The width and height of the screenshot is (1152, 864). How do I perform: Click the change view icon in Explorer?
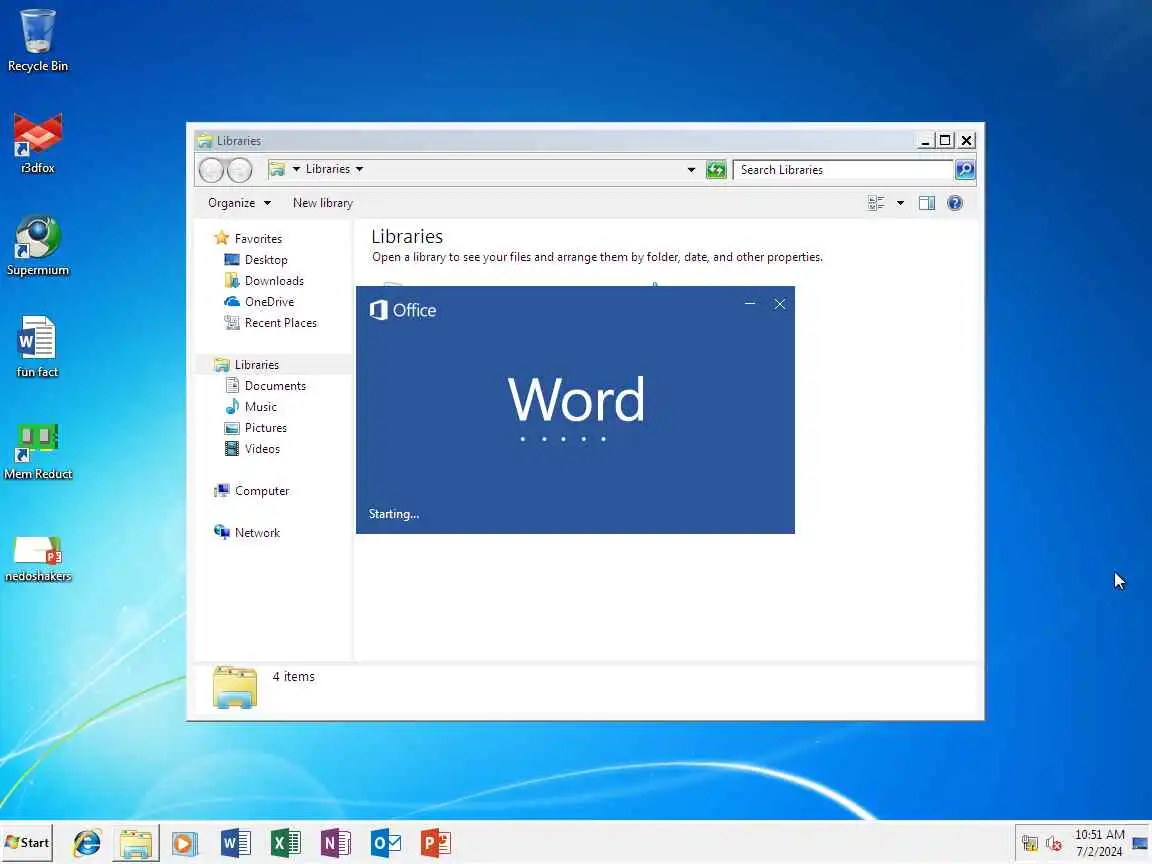[876, 203]
